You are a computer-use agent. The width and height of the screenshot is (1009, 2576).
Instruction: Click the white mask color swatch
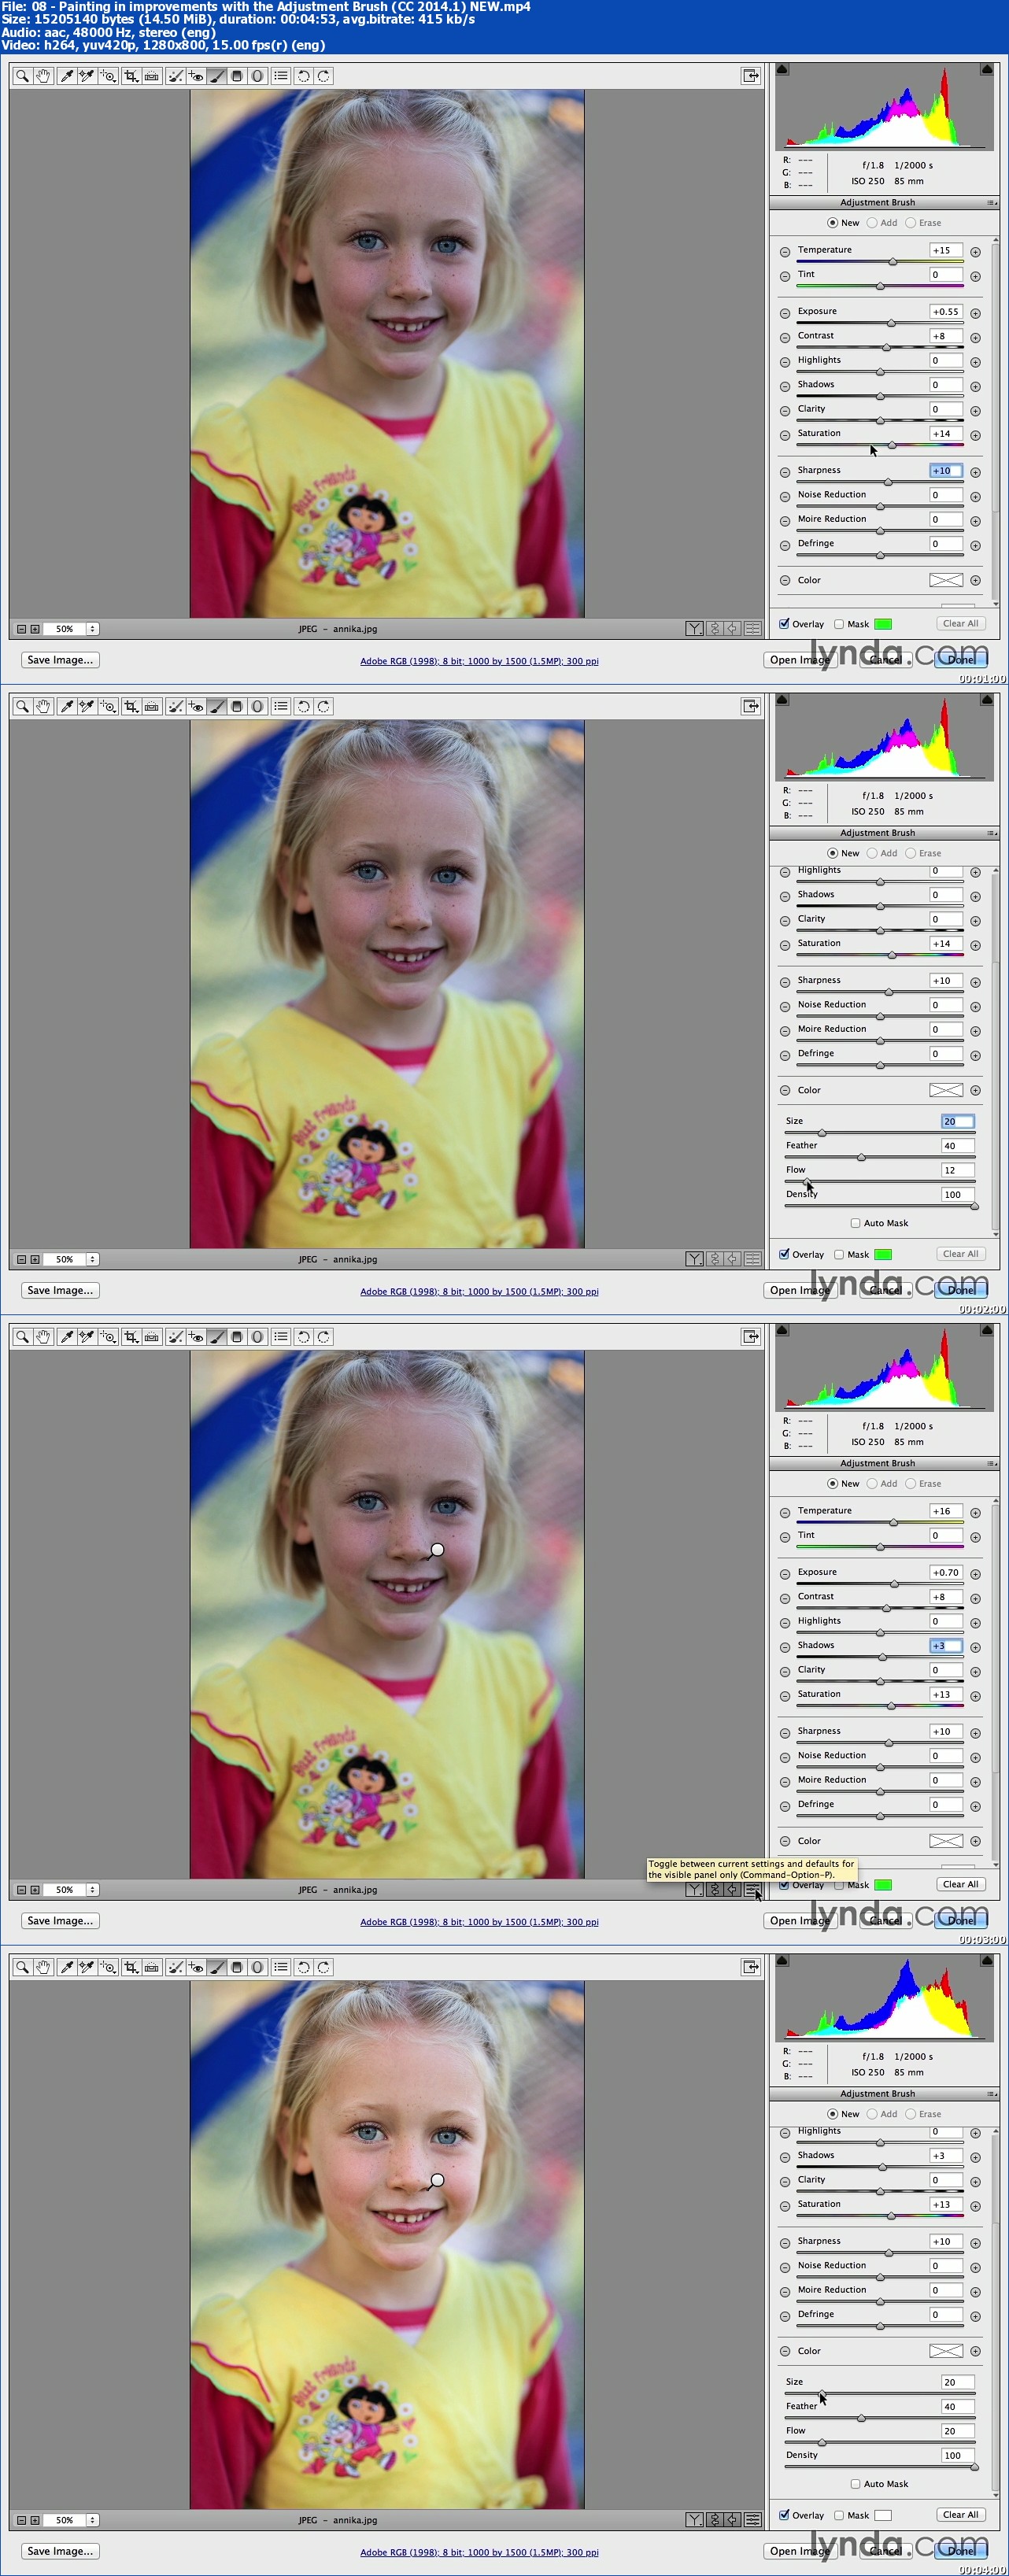(883, 2515)
